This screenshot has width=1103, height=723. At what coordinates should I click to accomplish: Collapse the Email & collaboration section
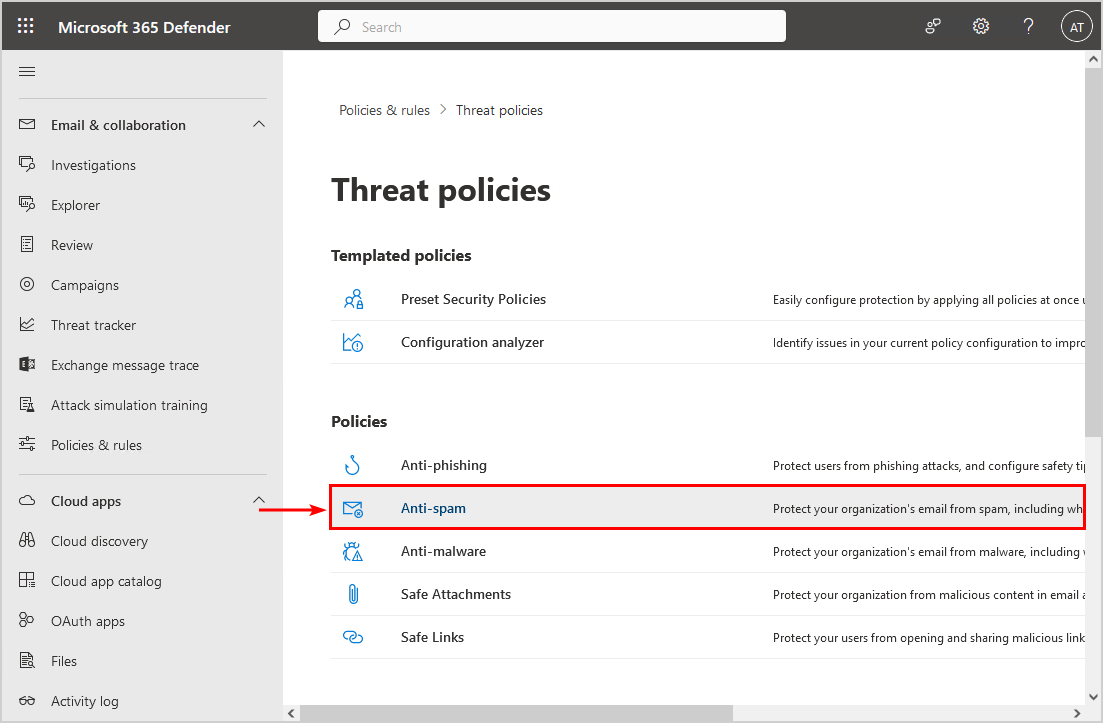(259, 124)
